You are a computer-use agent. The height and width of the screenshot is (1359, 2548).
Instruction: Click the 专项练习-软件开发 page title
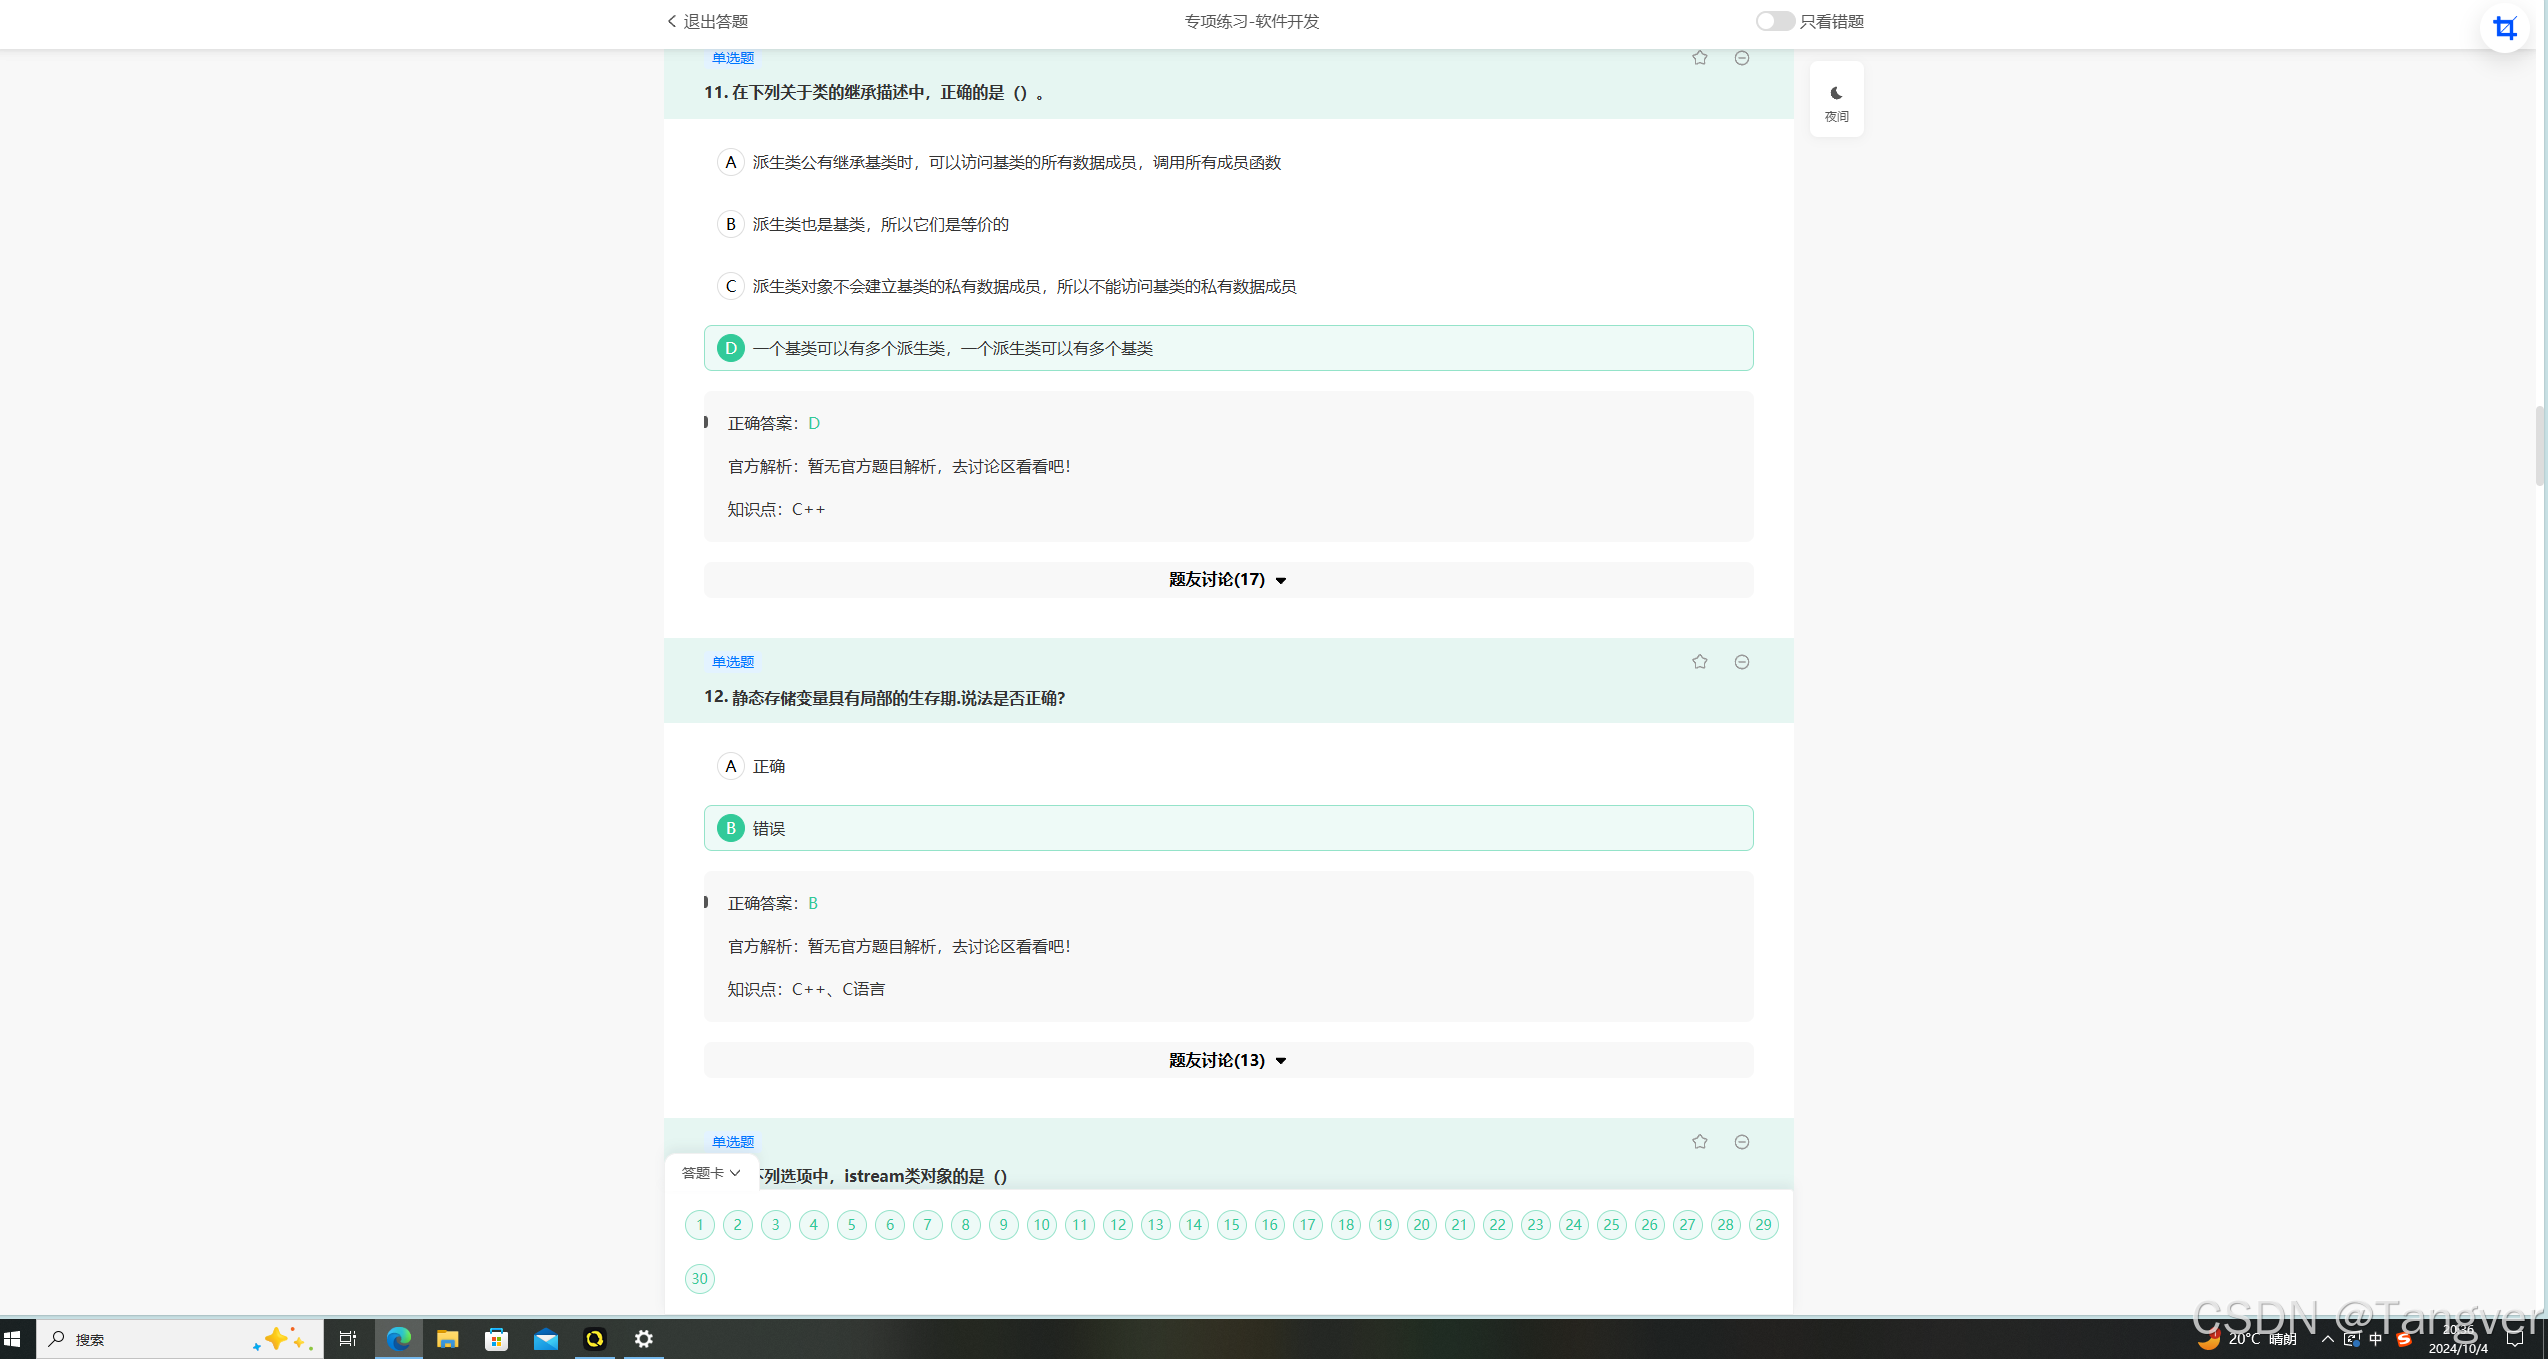(1252, 21)
